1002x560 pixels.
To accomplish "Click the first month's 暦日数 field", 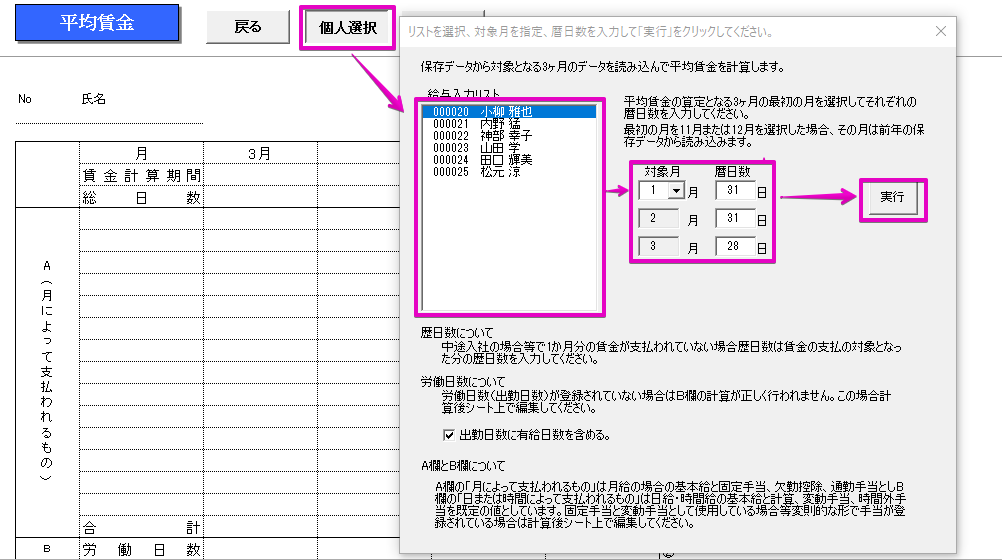I will (734, 191).
